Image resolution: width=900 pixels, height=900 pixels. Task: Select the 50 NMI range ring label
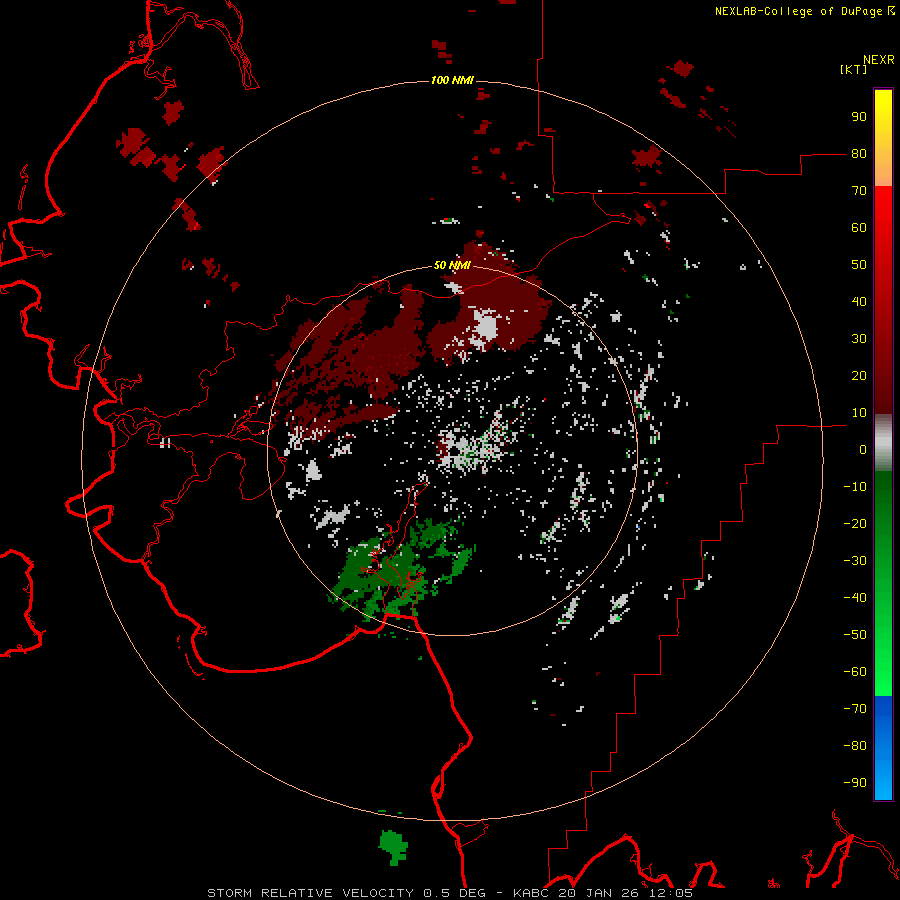point(452,265)
